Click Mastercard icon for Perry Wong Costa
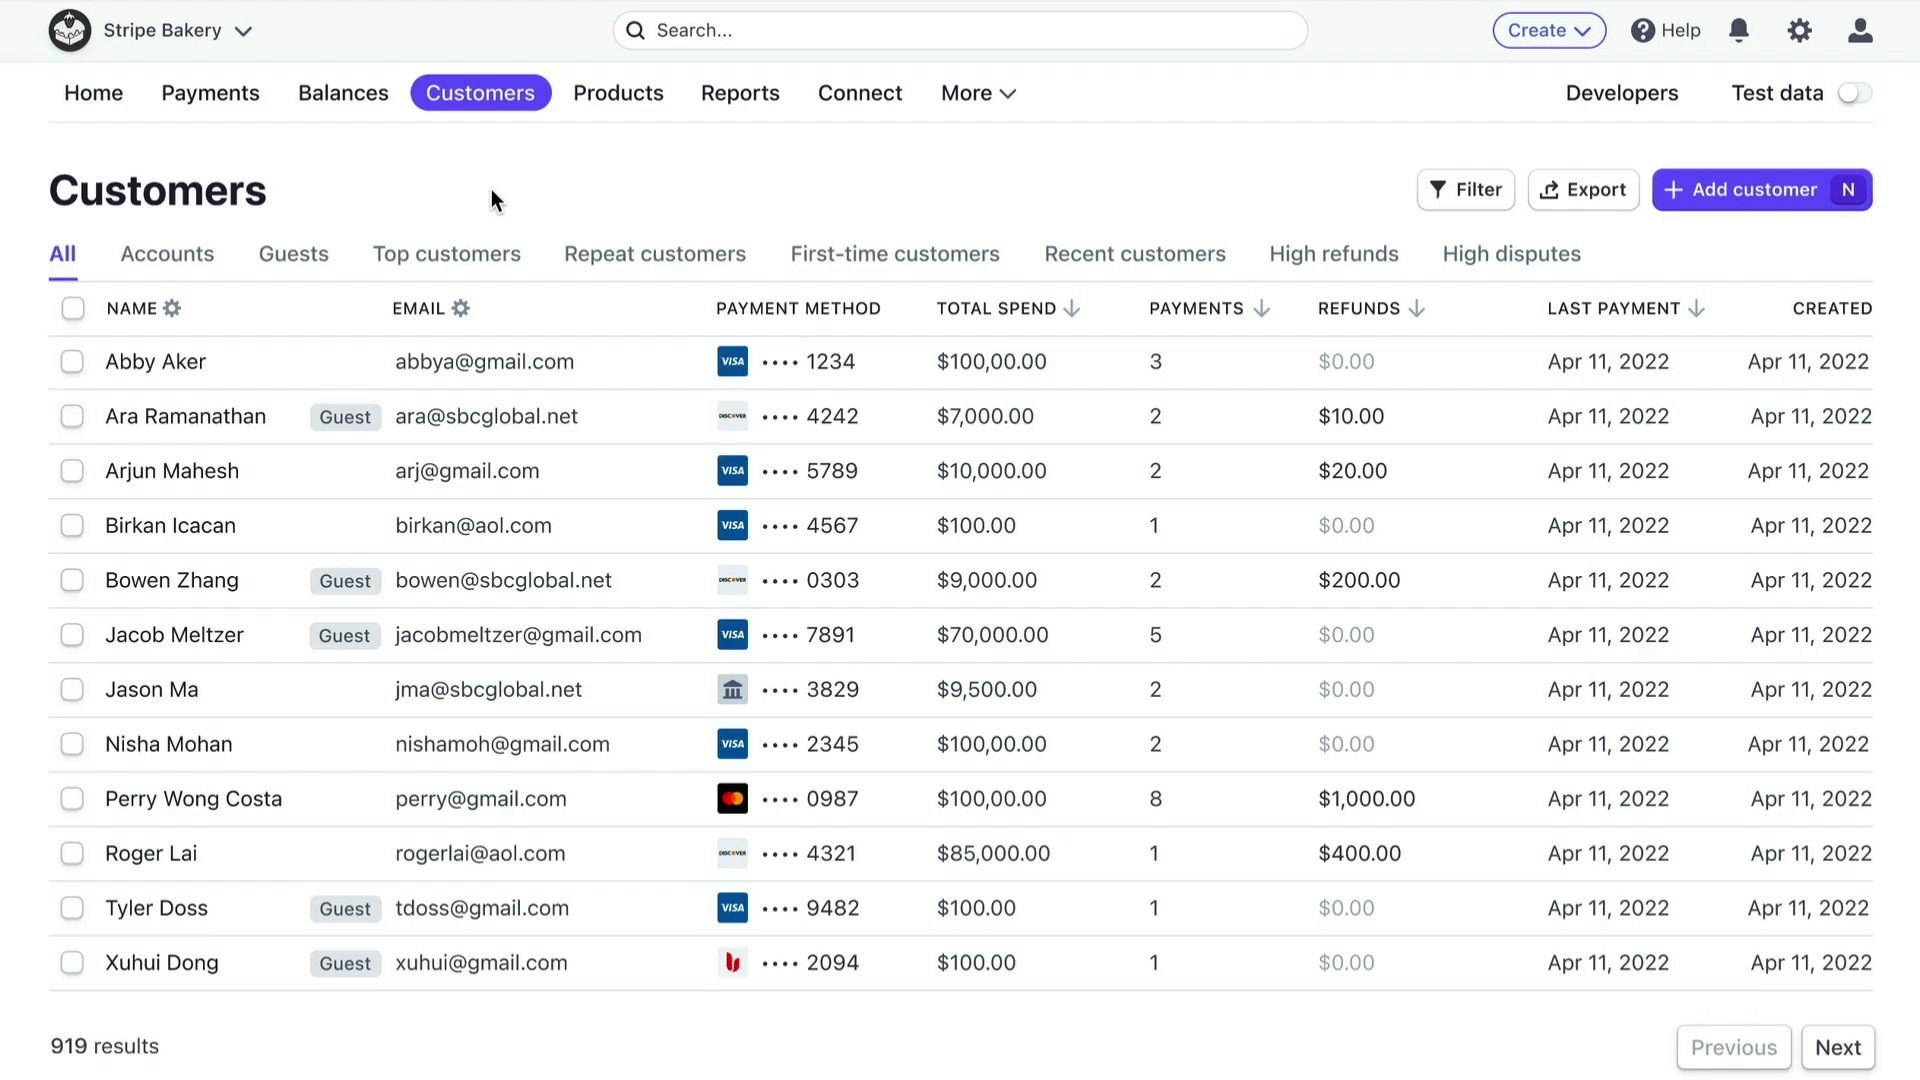The height and width of the screenshot is (1080, 1920). tap(732, 799)
